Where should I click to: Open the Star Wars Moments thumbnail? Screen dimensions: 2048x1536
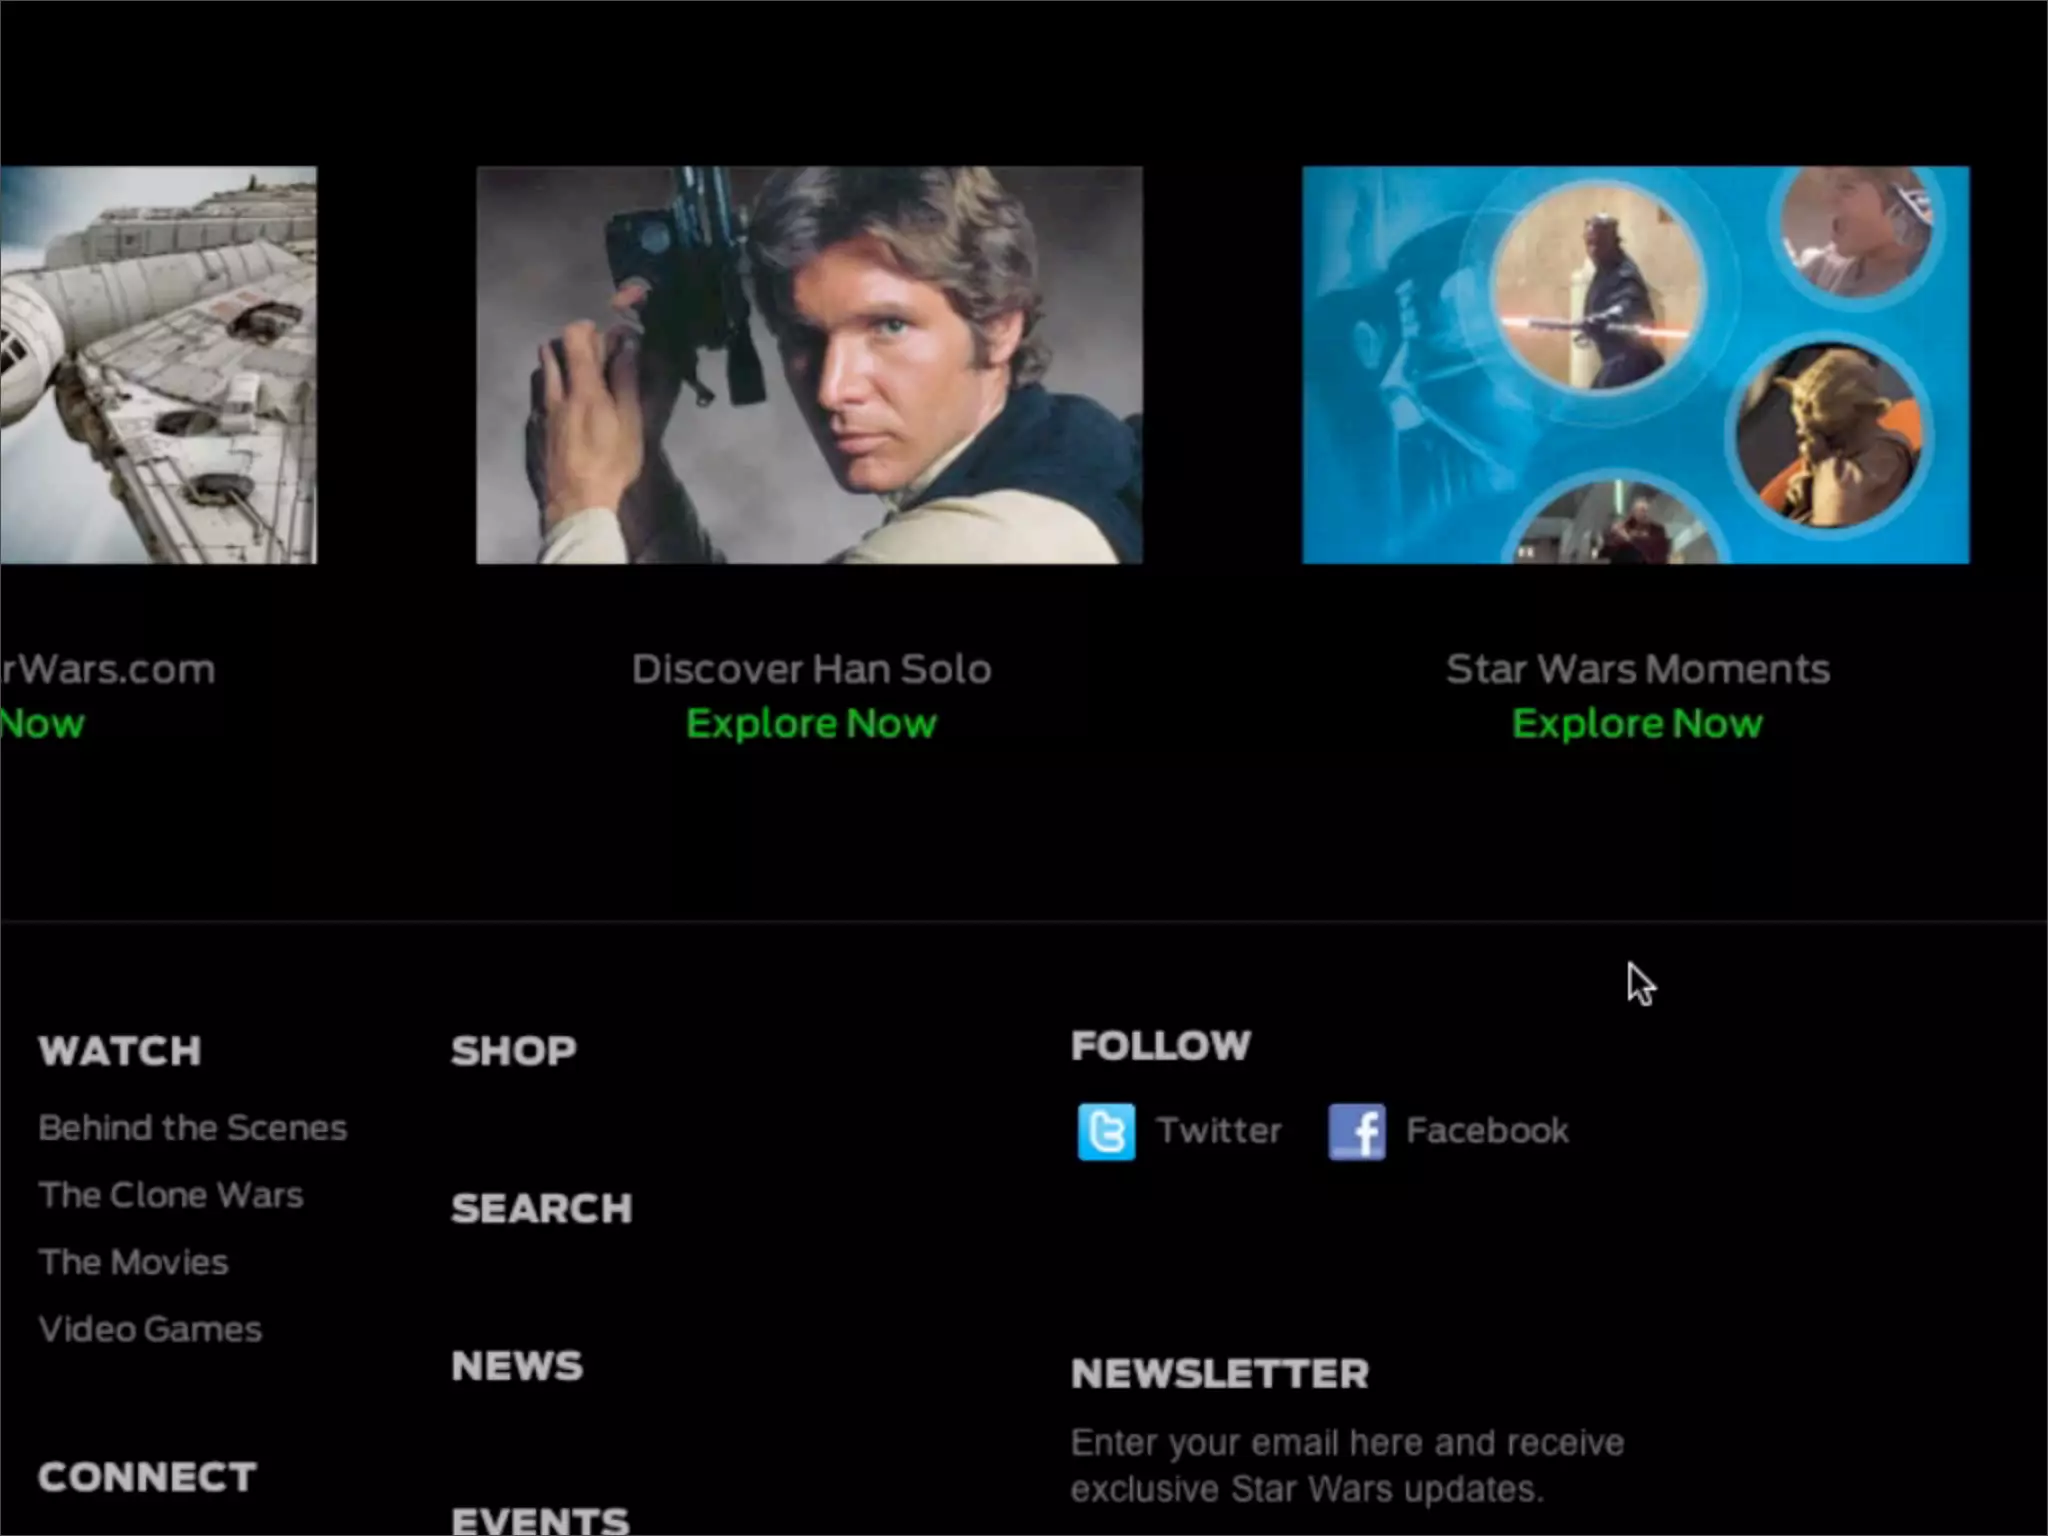click(1635, 365)
